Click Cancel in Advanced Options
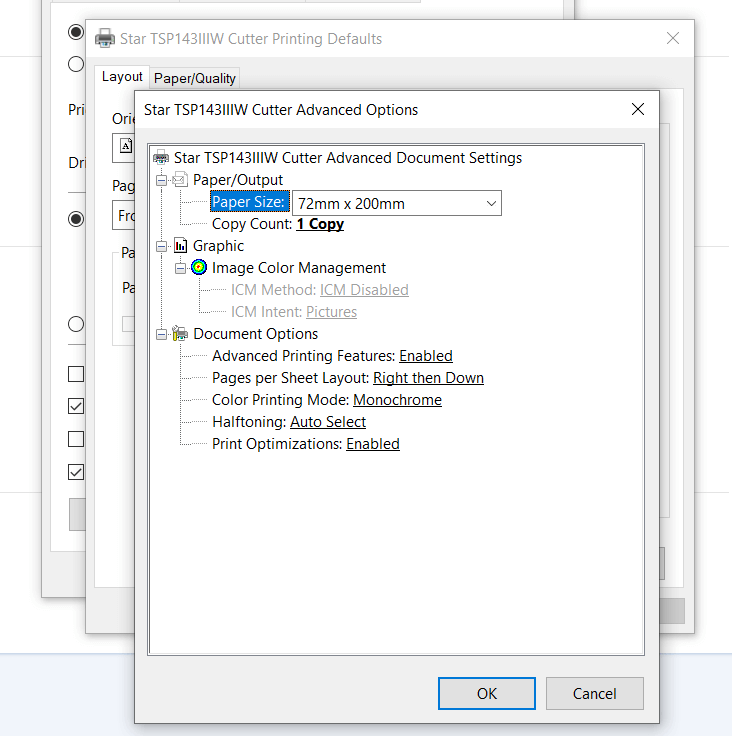The image size is (732, 736). click(594, 693)
